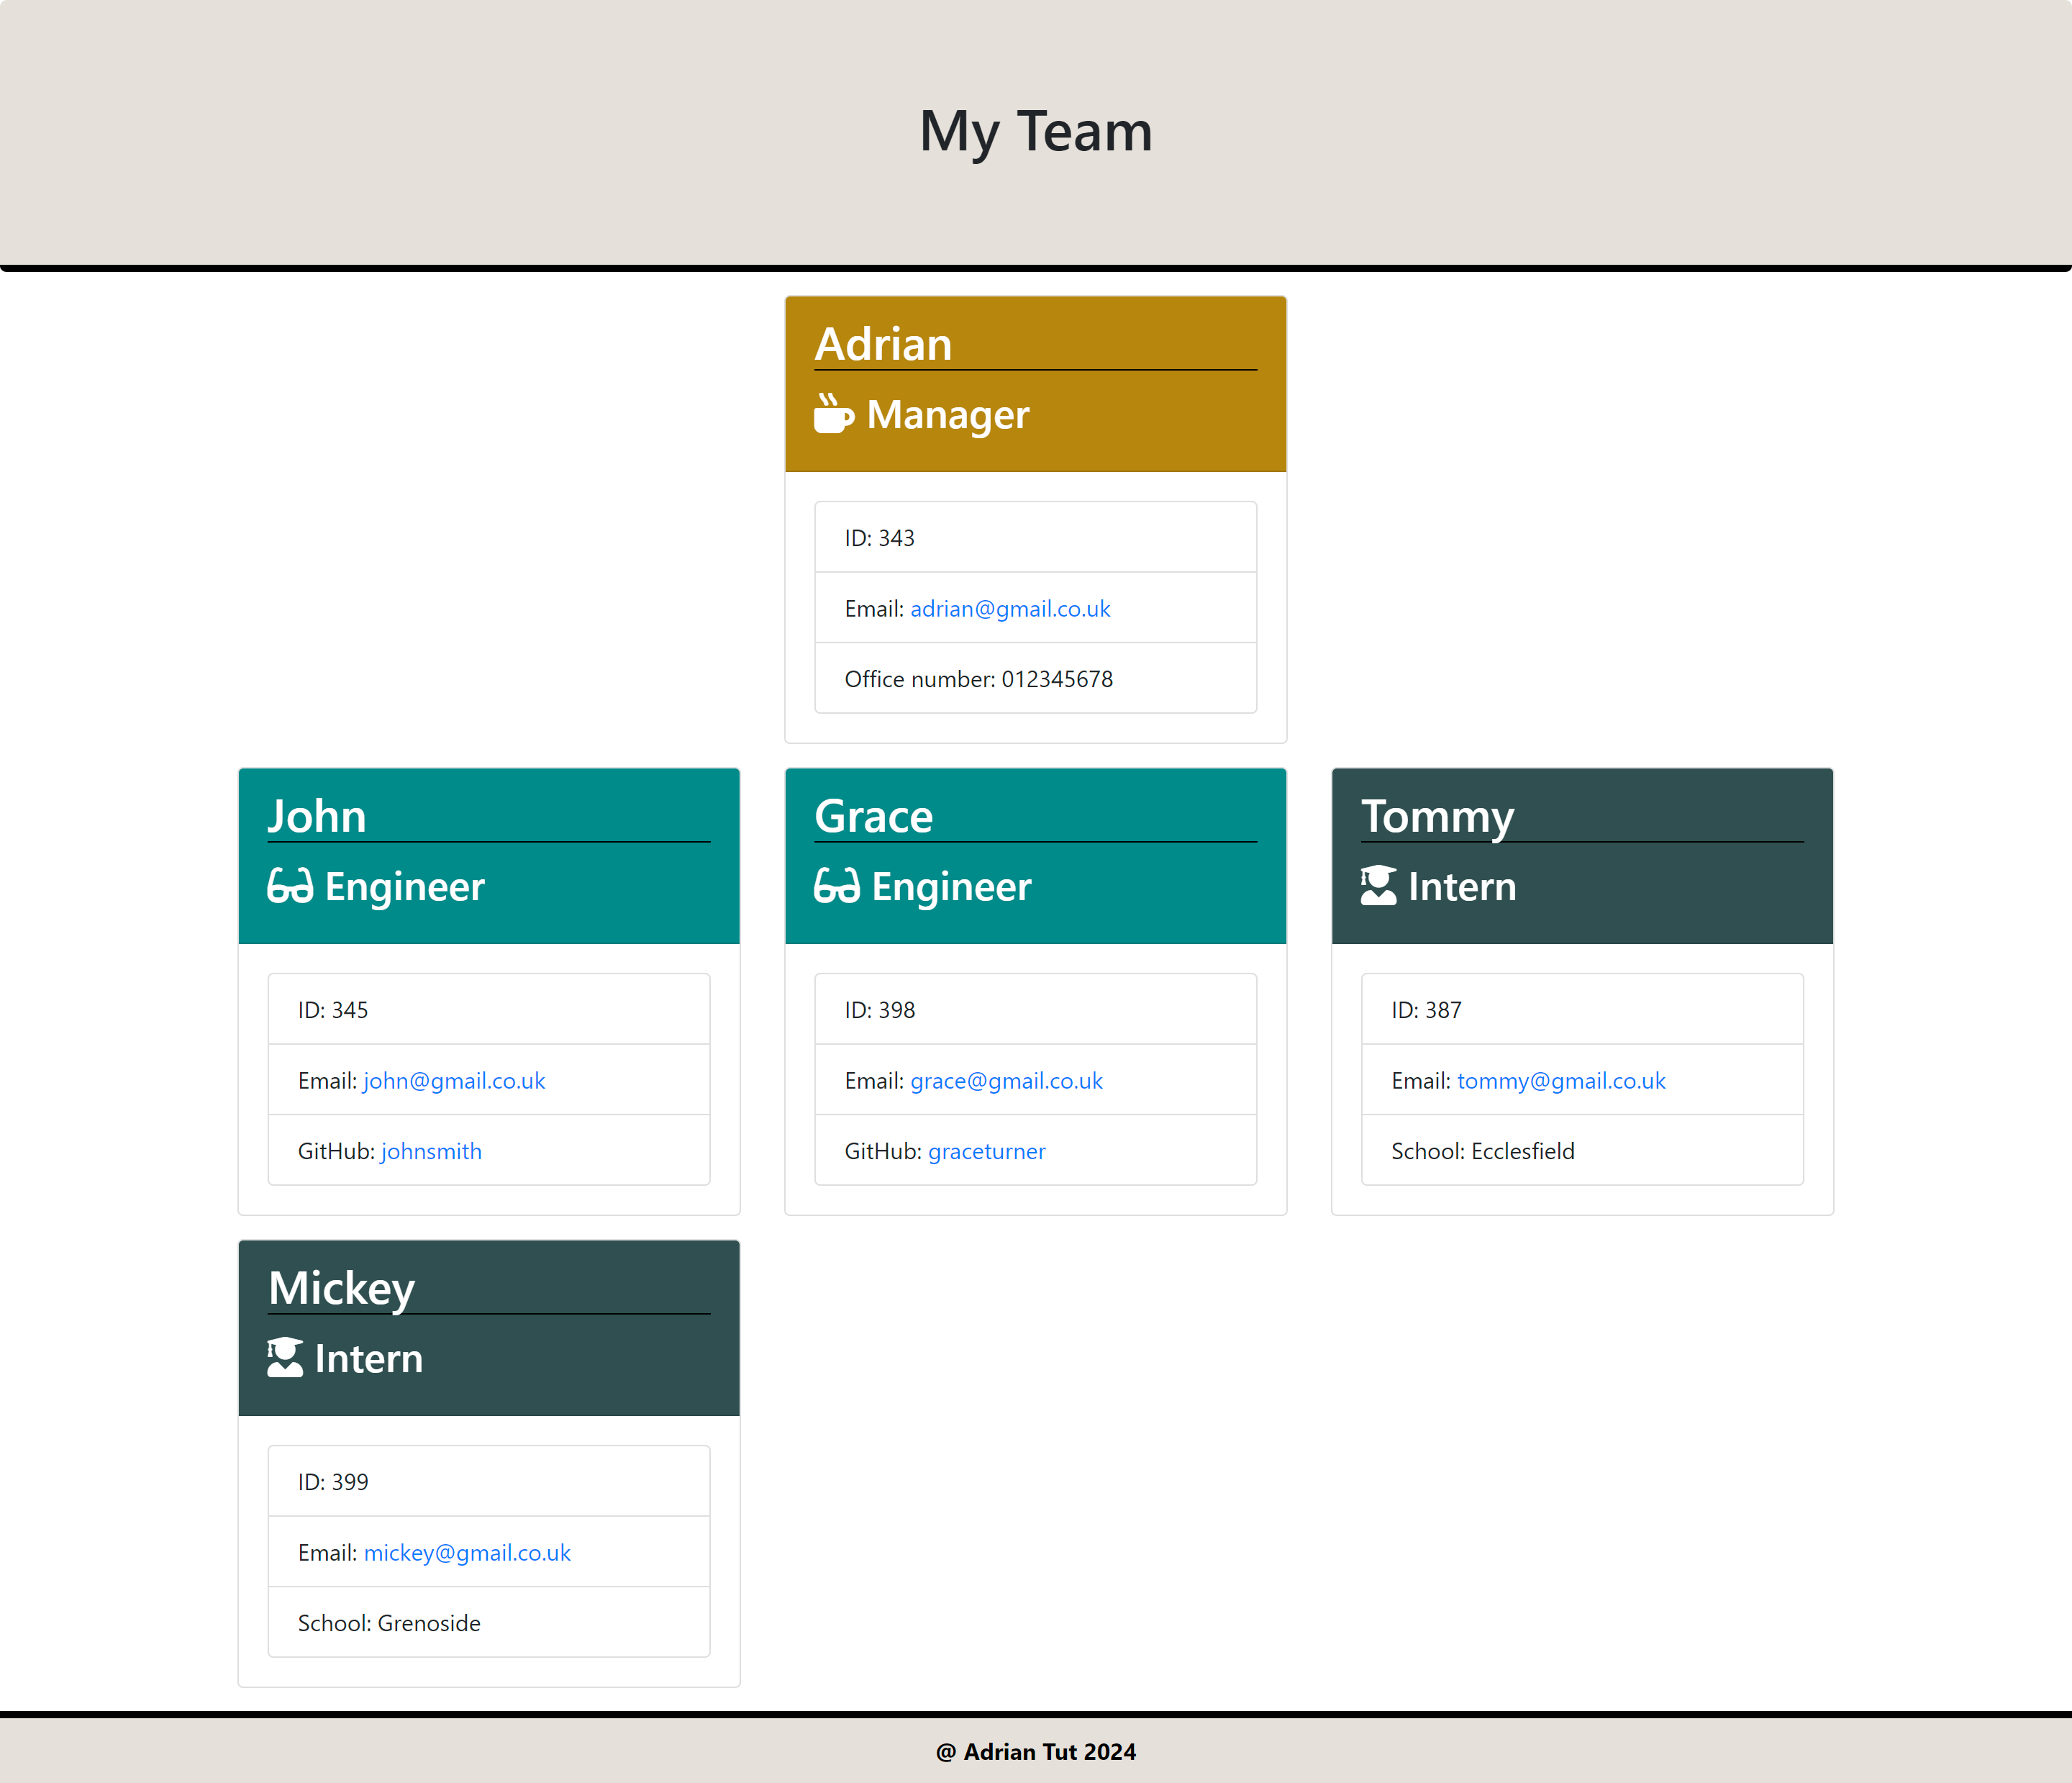Open the grace@gmail.co.uk email link

1006,1081
